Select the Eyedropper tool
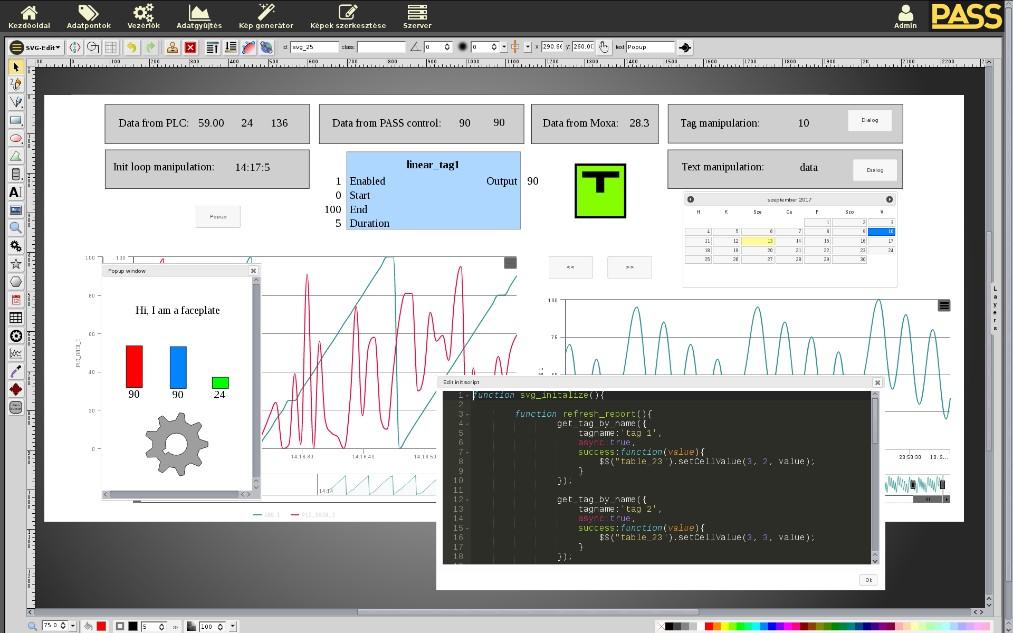 pyautogui.click(x=16, y=371)
